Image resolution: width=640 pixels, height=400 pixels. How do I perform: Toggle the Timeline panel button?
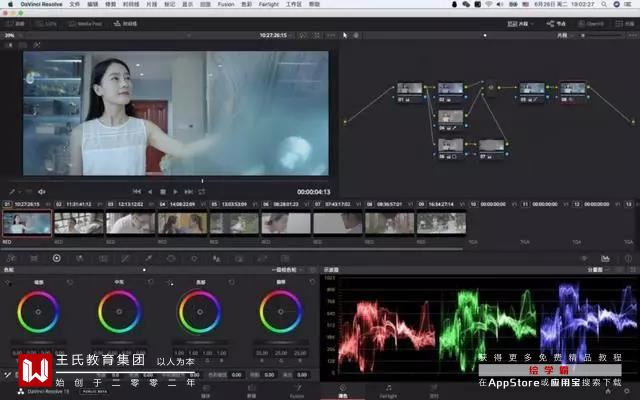pos(125,24)
